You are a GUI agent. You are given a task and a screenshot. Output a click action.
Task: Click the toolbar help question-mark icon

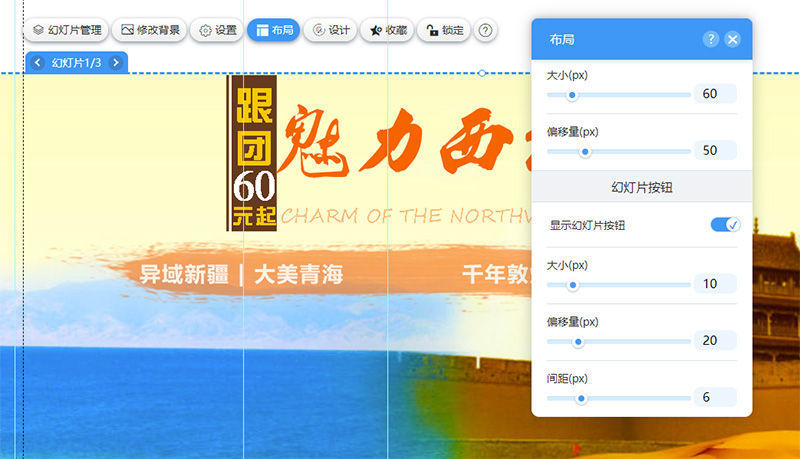(485, 30)
